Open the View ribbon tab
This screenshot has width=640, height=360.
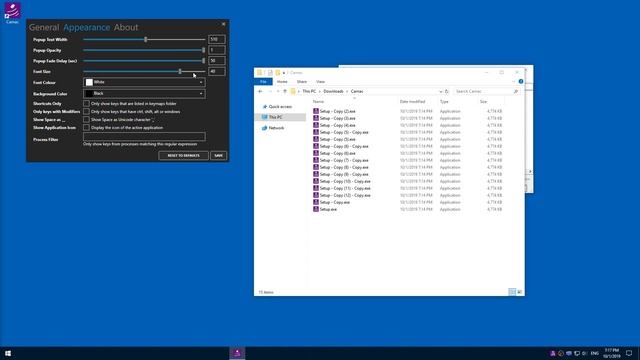click(x=320, y=82)
